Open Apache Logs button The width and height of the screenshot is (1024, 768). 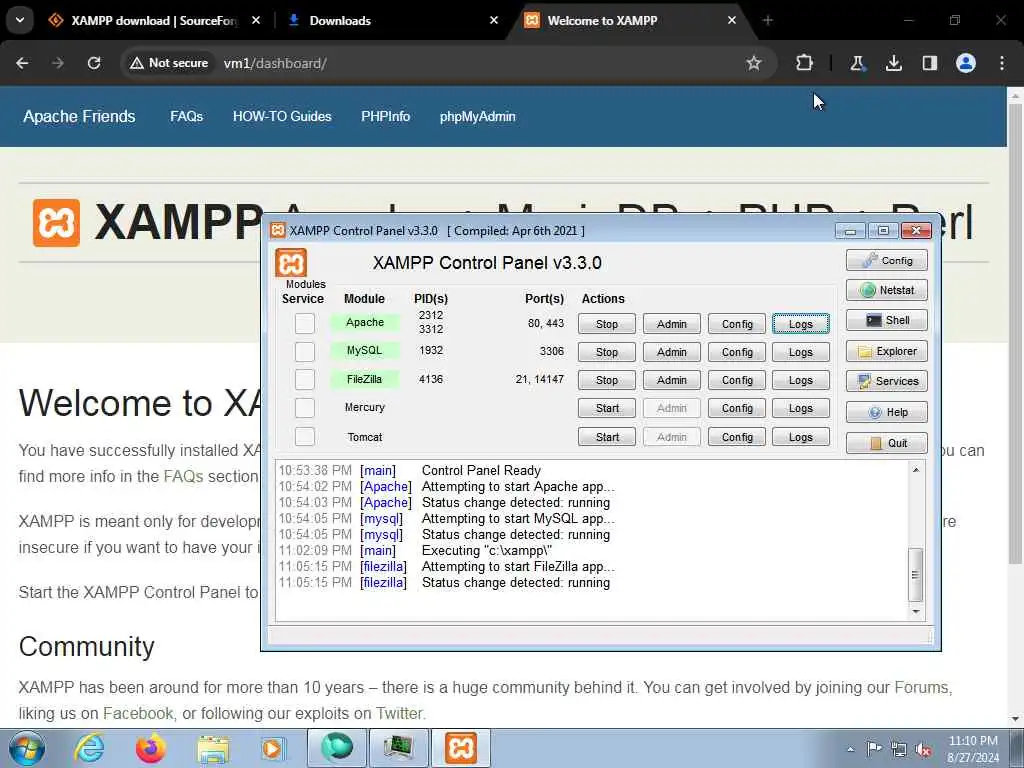click(x=801, y=324)
